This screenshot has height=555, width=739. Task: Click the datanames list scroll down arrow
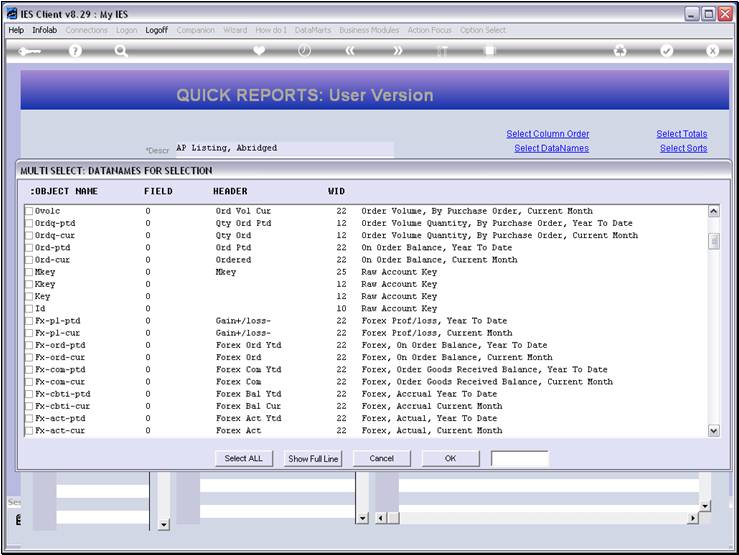pos(714,431)
